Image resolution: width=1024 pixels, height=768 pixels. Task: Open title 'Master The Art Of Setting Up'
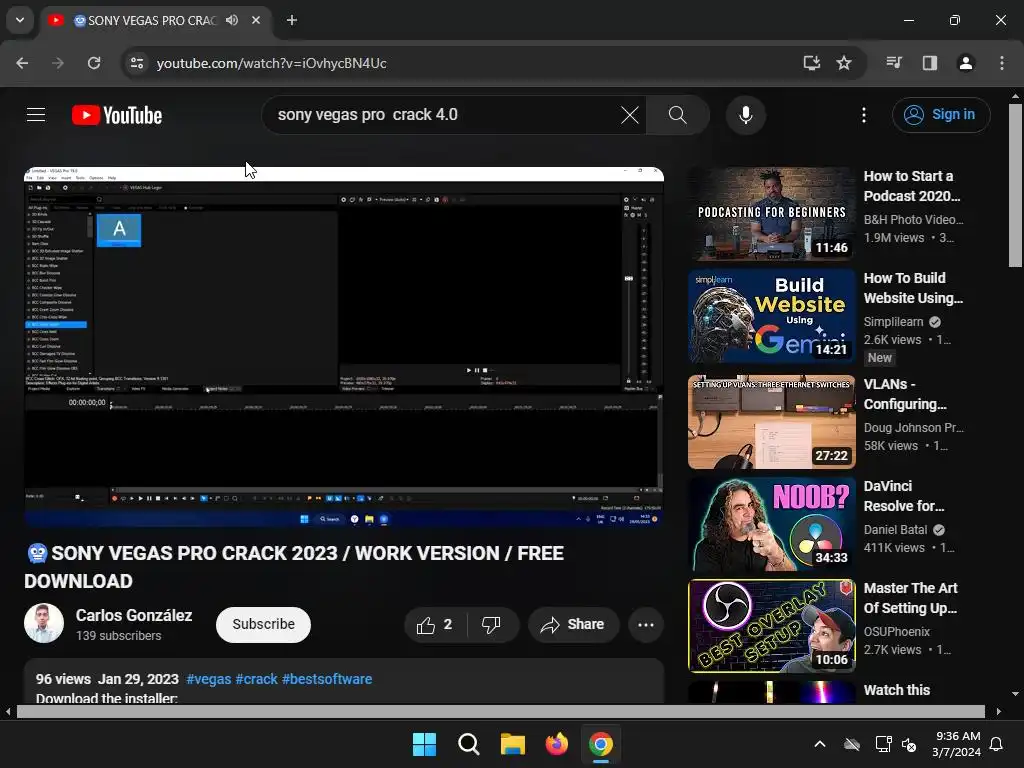910,598
